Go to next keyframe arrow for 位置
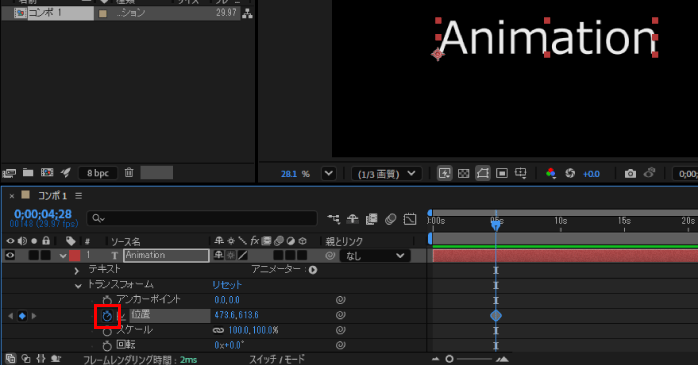 [x=34, y=316]
